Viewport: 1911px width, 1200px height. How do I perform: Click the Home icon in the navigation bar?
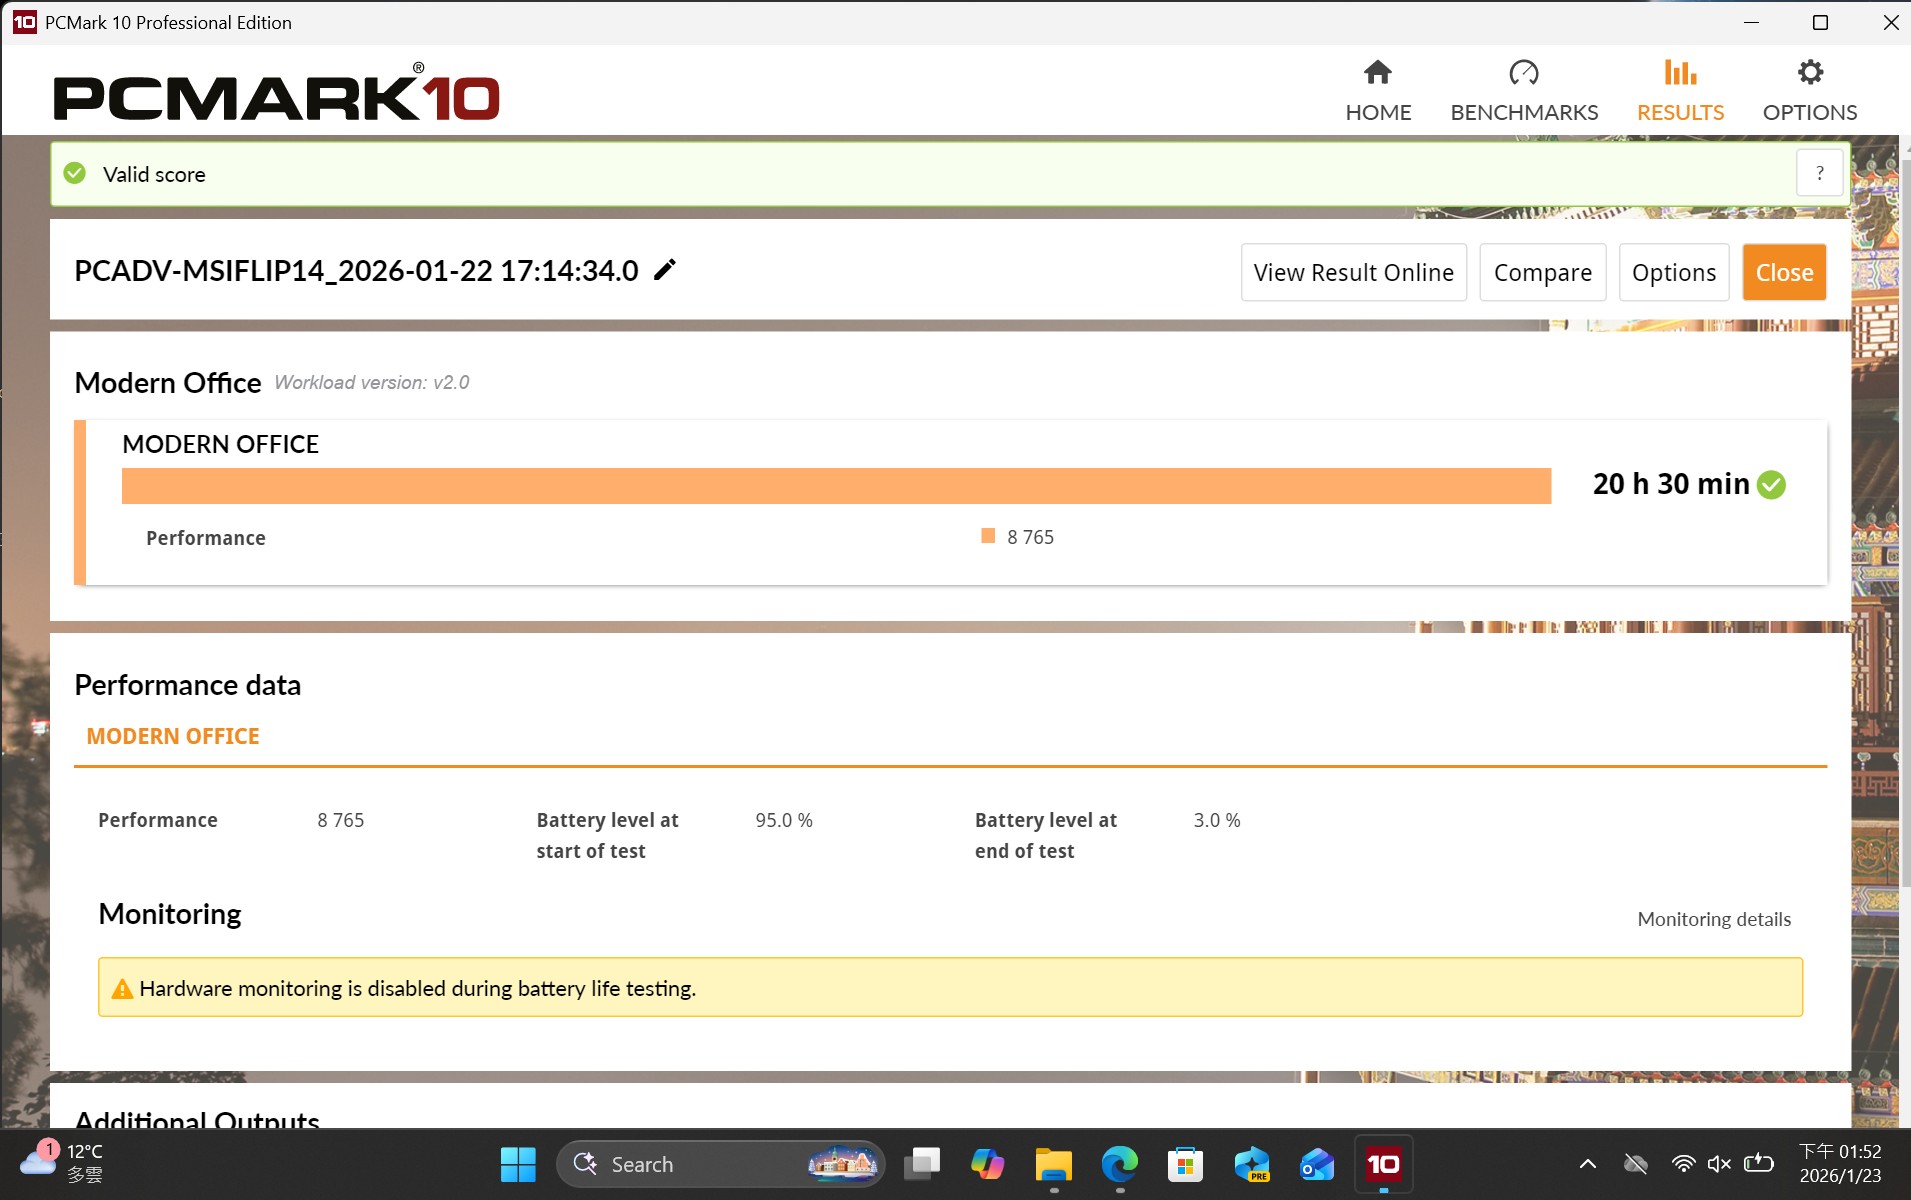1377,72
